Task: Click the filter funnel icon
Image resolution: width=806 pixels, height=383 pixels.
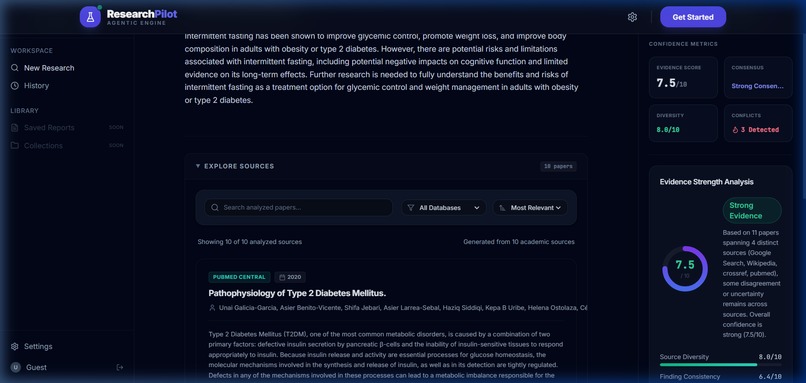Action: 411,208
